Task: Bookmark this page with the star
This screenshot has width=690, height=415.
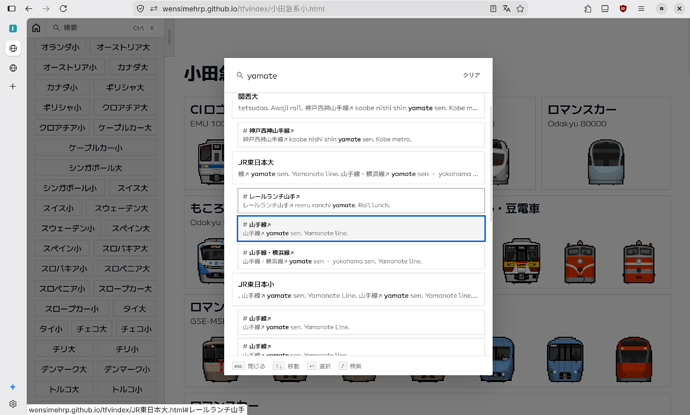Action: point(520,8)
